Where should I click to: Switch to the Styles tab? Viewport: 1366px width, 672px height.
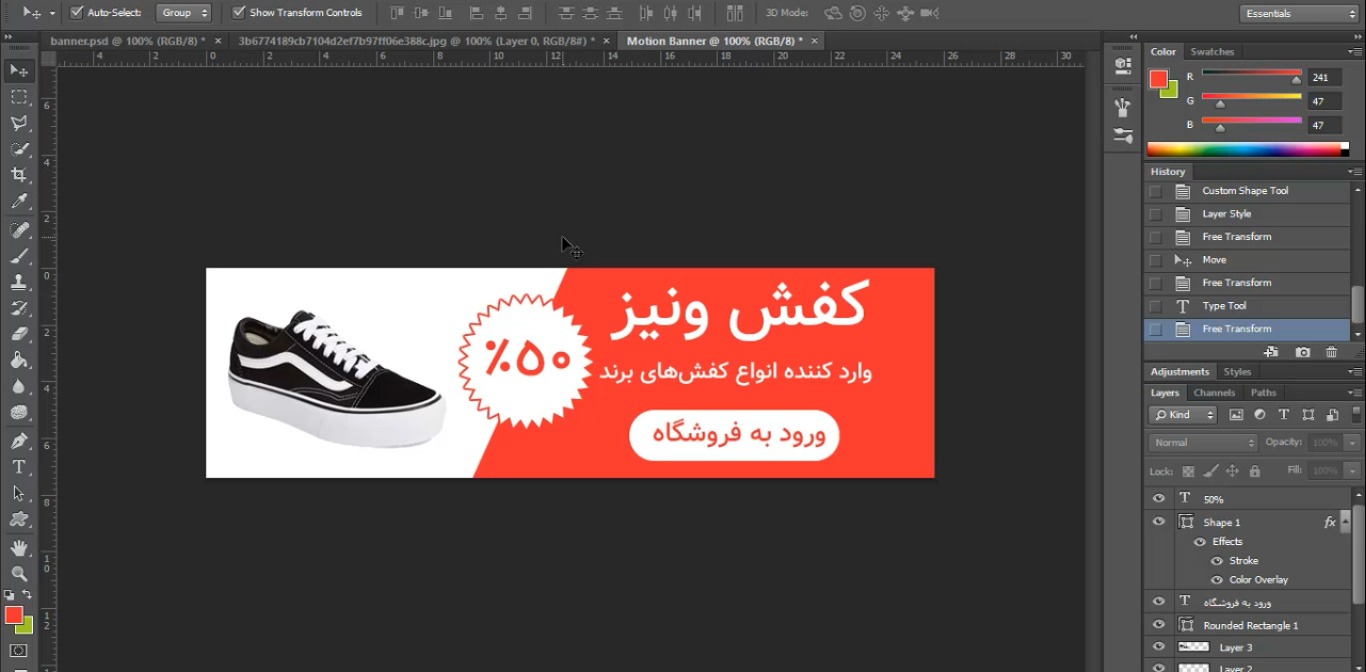tap(1237, 372)
